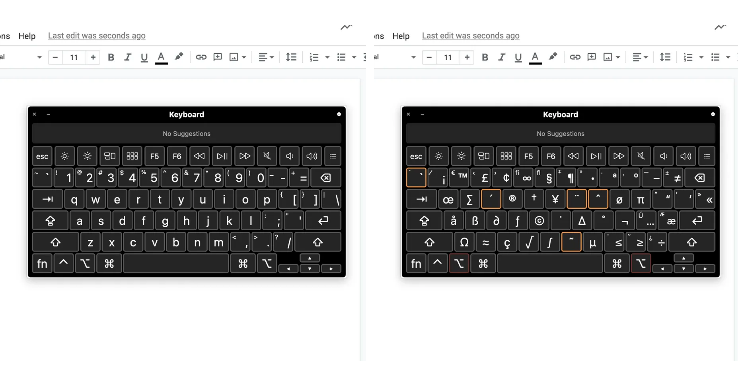Image resolution: width=738 pixels, height=370 pixels.
Task: Click the dagger † symbol key
Action: tap(534, 199)
